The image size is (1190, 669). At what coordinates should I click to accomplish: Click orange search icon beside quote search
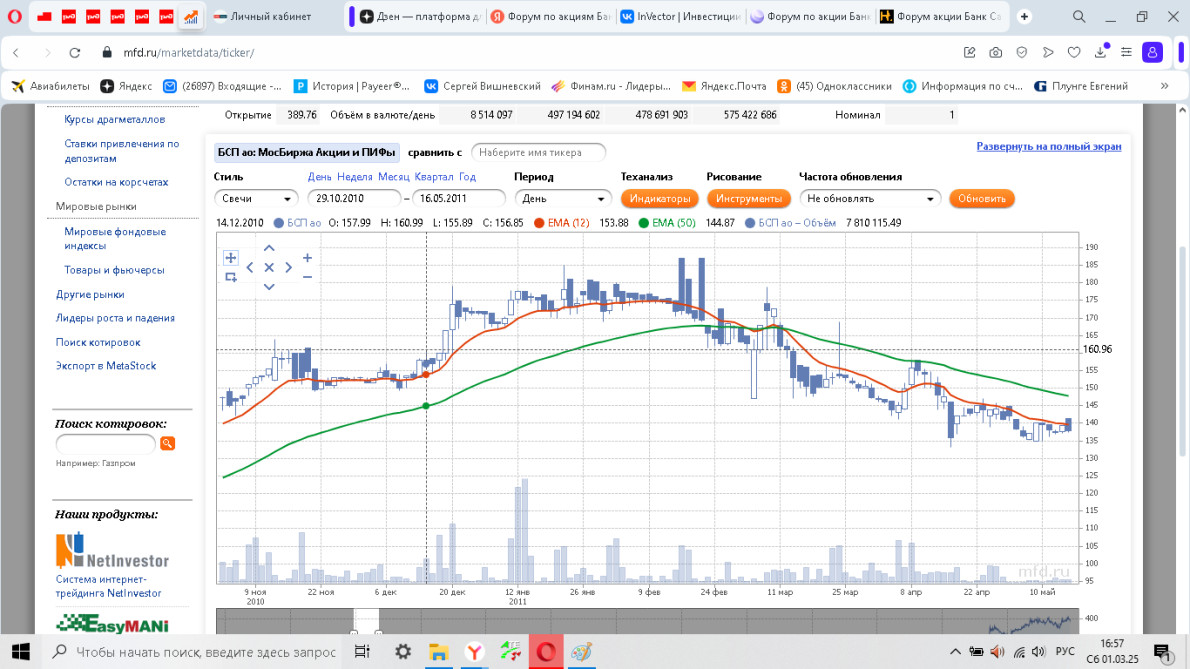pos(167,443)
